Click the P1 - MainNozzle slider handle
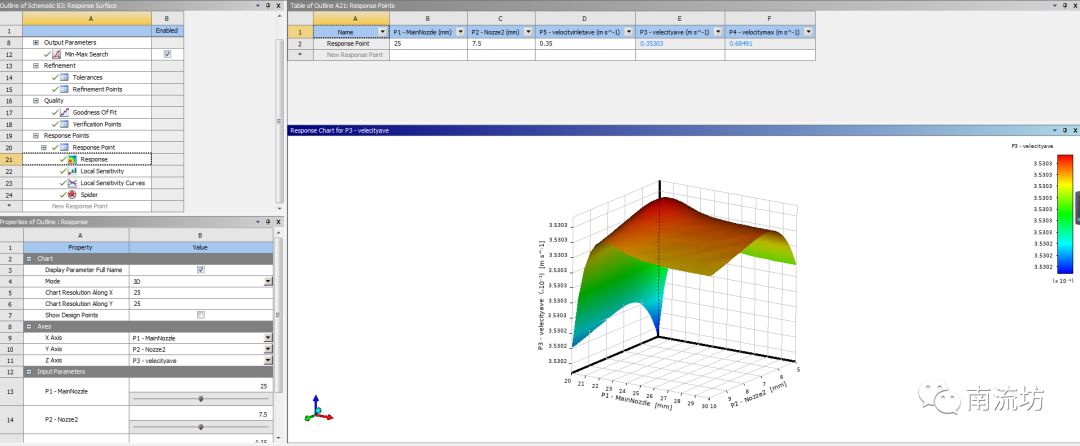The width and height of the screenshot is (1080, 446). [201, 398]
